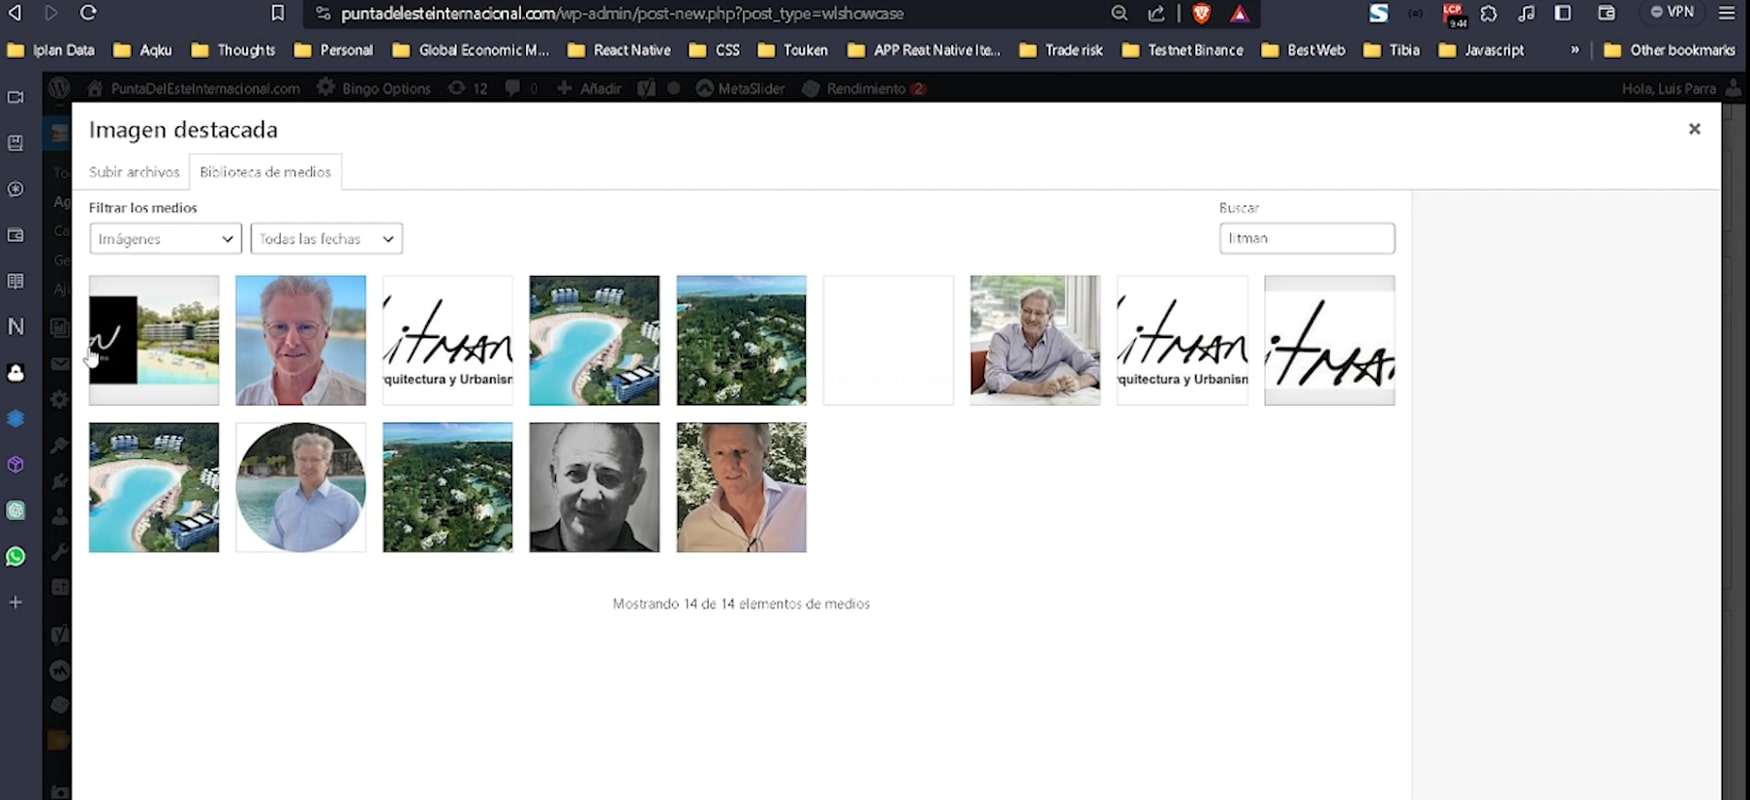The image size is (1750, 800).
Task: Open the Todas las fechas date dropdown
Action: (326, 238)
